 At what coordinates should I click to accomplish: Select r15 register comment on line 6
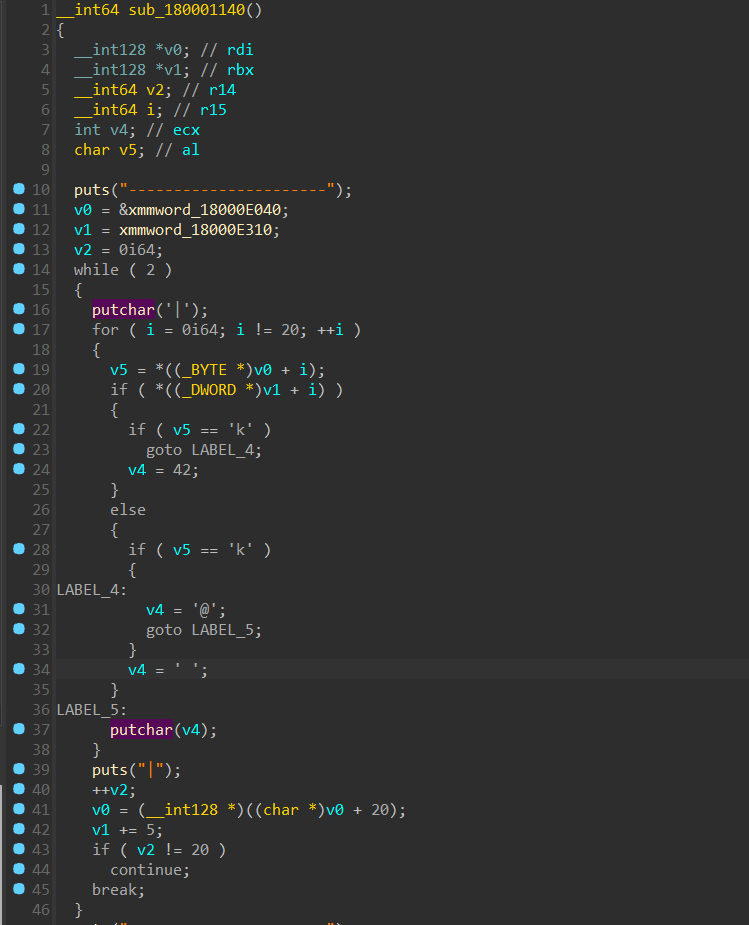click(x=213, y=110)
